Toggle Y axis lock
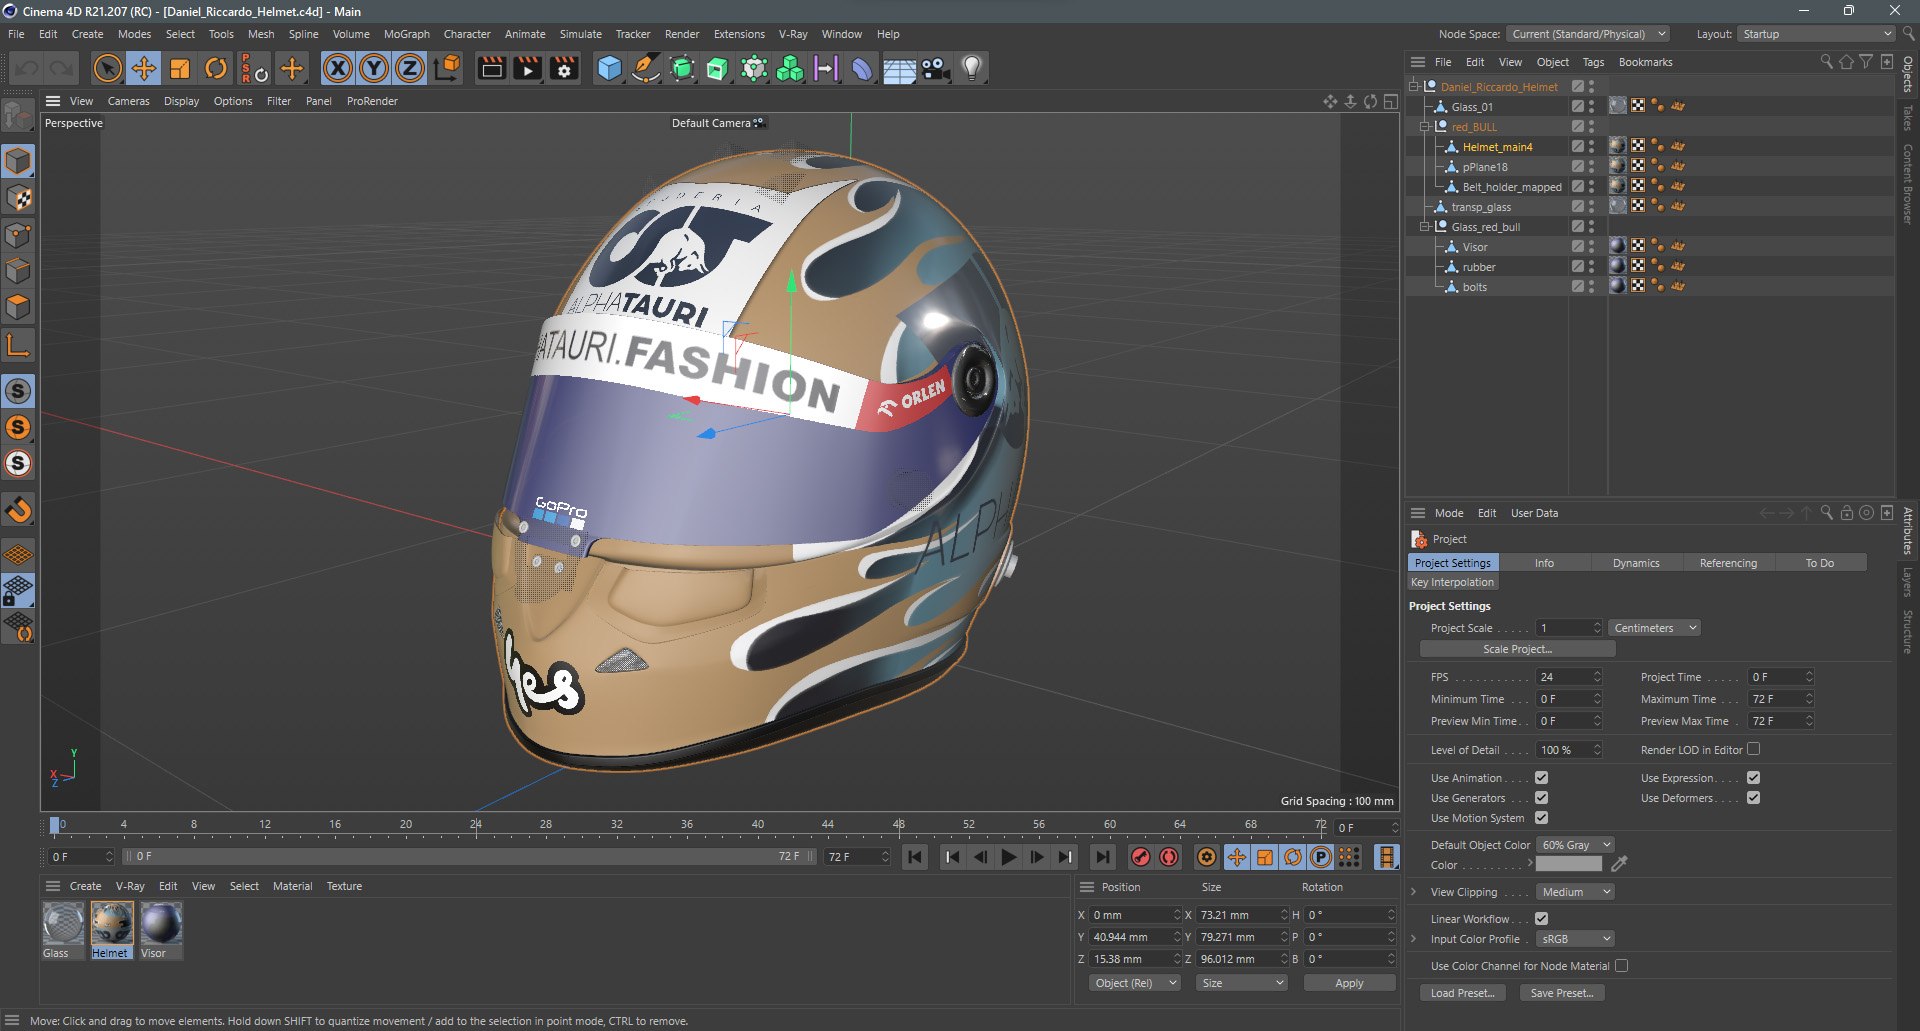Image resolution: width=1920 pixels, height=1031 pixels. coord(374,69)
